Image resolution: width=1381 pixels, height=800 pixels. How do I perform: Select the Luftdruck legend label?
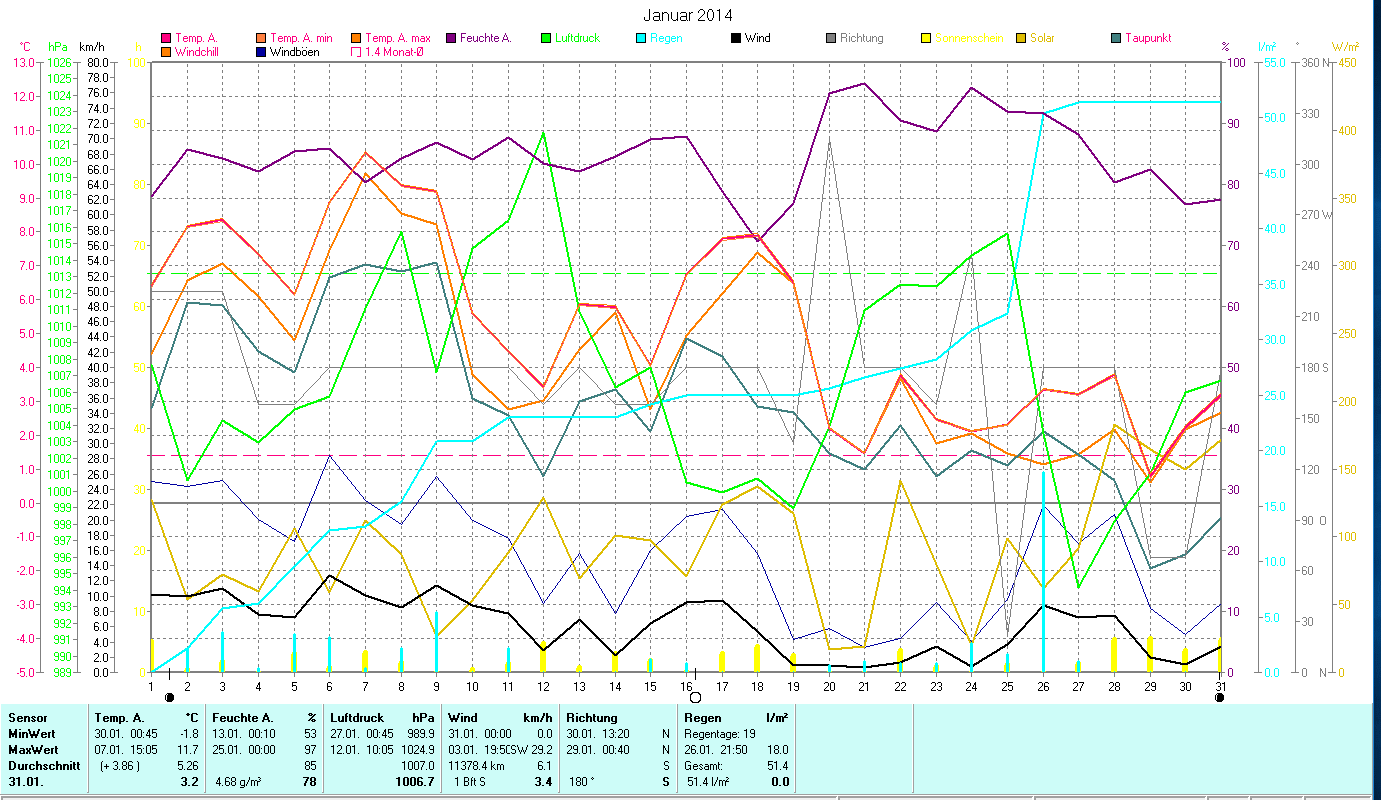click(x=580, y=38)
